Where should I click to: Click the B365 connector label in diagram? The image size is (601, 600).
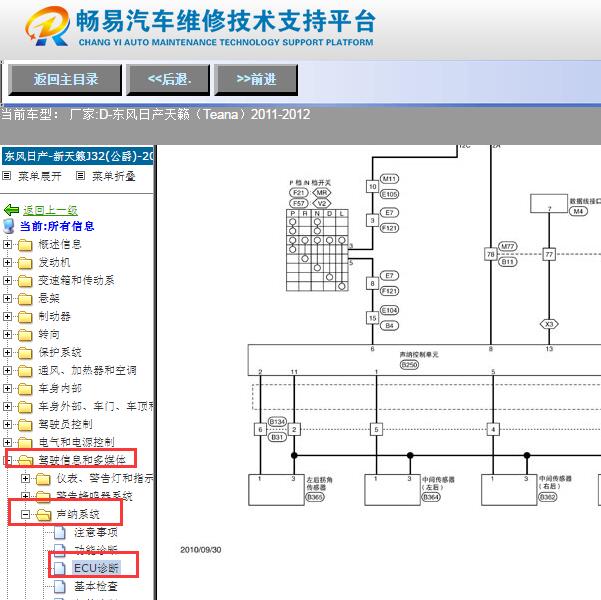pyautogui.click(x=315, y=497)
